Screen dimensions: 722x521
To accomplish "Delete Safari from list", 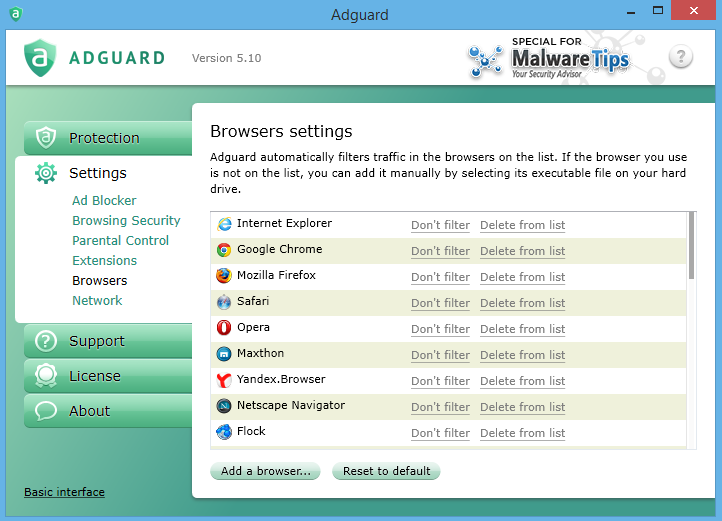I will 523,303.
